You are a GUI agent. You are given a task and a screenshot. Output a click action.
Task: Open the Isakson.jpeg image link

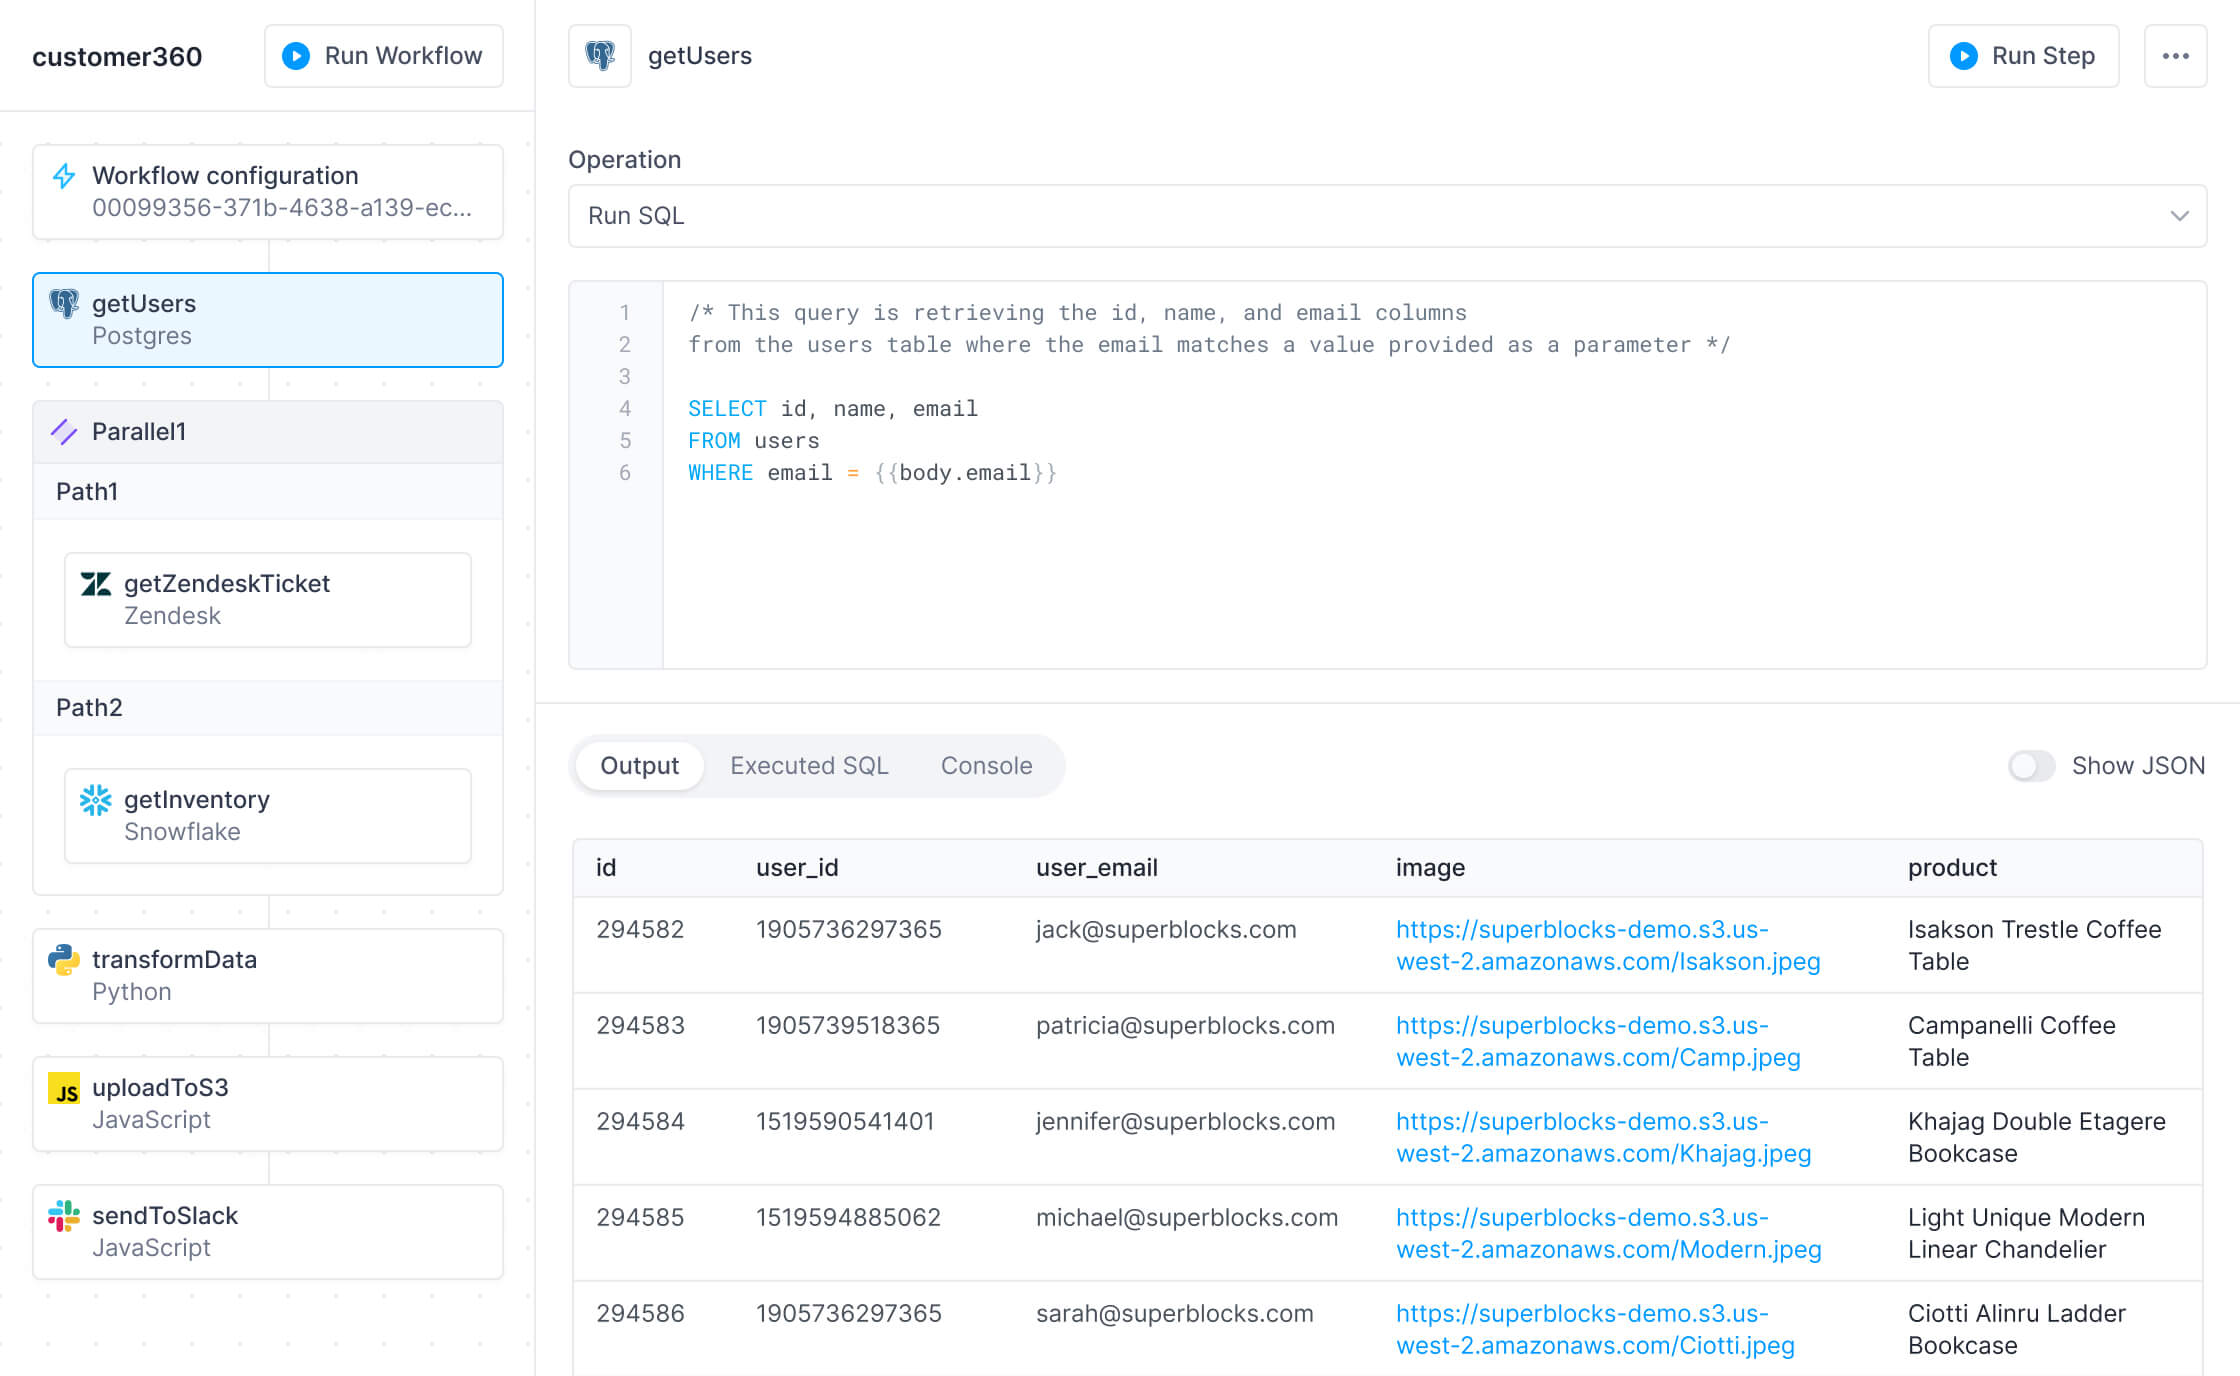click(1606, 945)
